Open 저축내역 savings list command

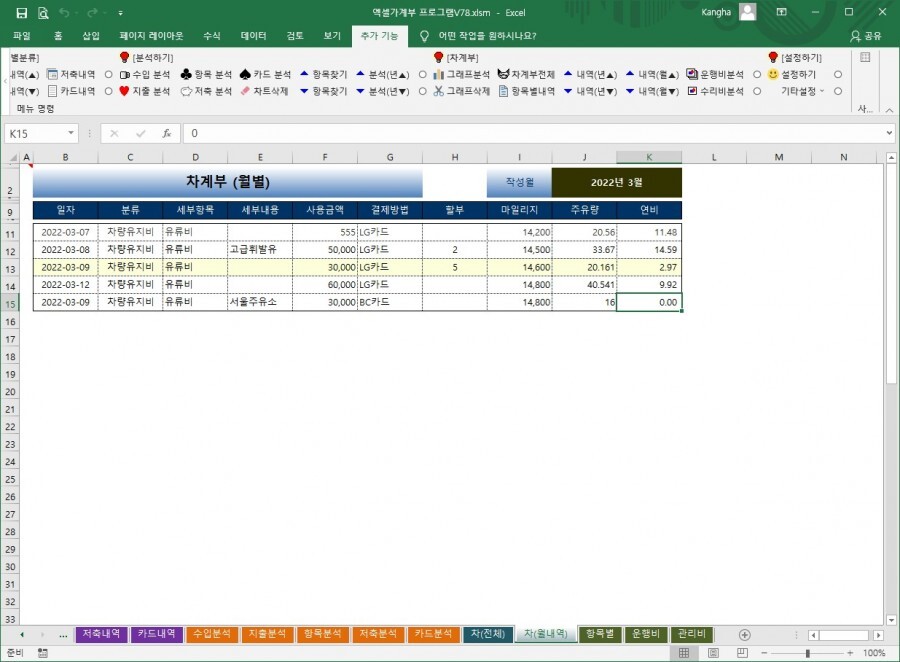(x=71, y=75)
